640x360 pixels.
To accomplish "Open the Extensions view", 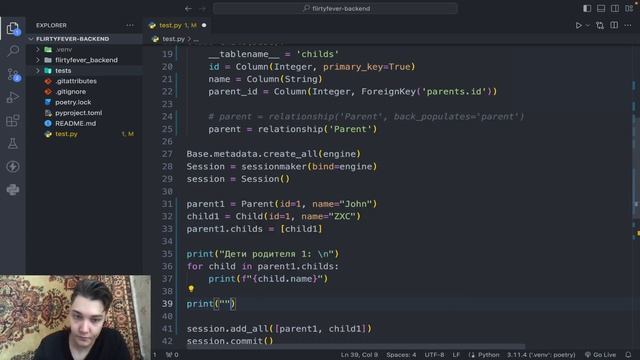I will (x=13, y=120).
